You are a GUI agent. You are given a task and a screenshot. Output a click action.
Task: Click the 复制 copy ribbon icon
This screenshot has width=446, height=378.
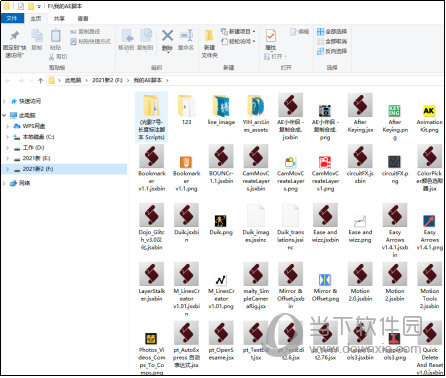[x=37, y=35]
